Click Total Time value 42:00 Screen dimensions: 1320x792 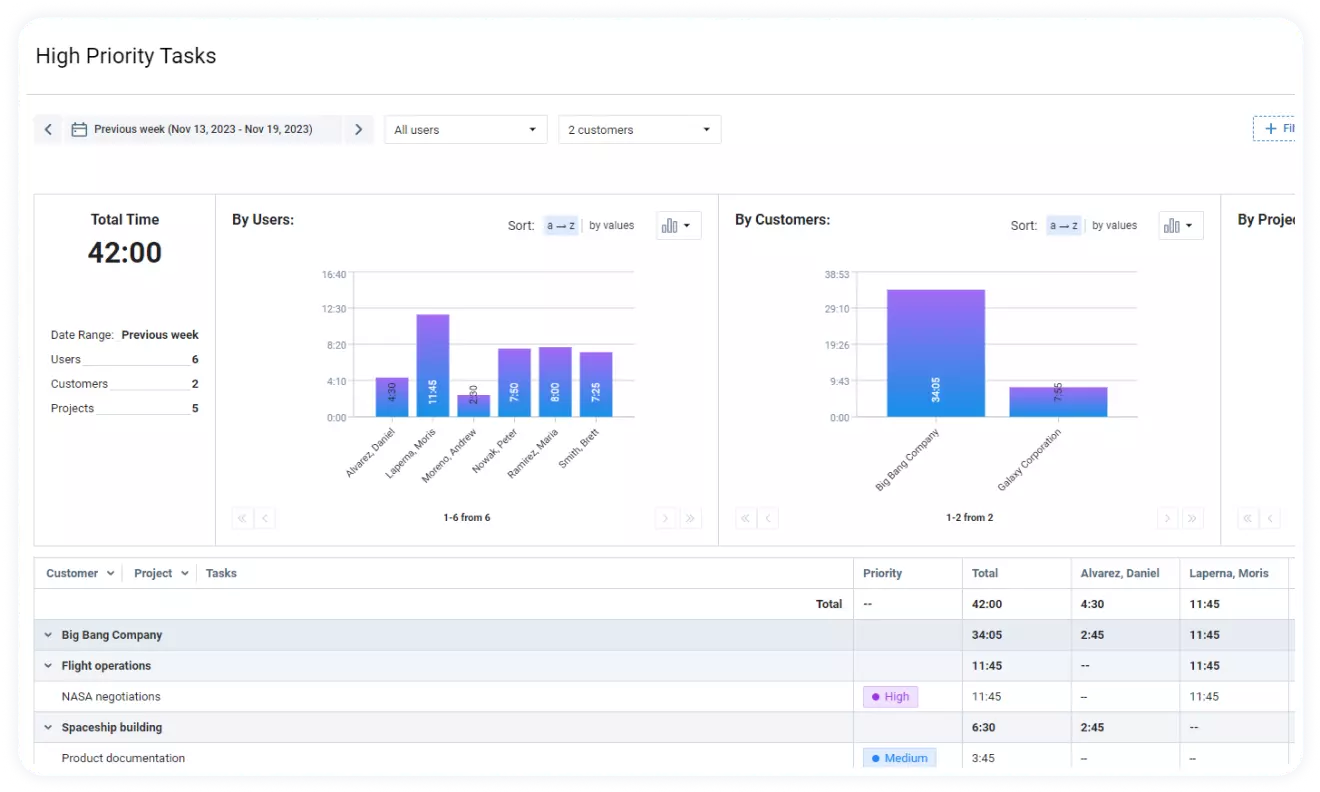point(125,253)
